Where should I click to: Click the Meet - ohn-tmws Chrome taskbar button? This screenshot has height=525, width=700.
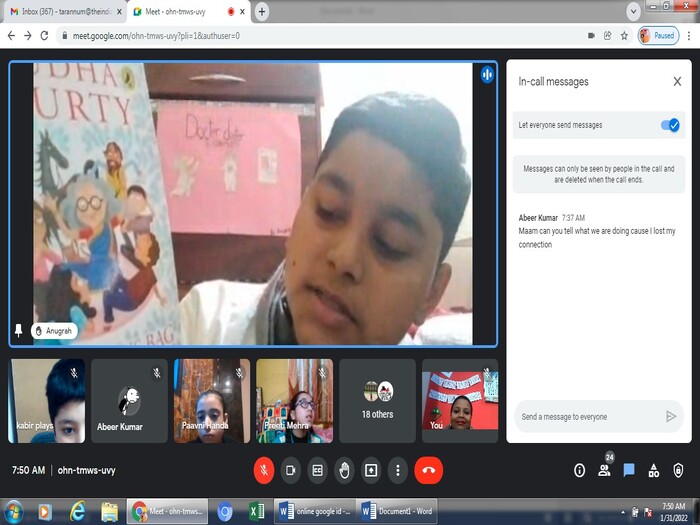click(168, 511)
